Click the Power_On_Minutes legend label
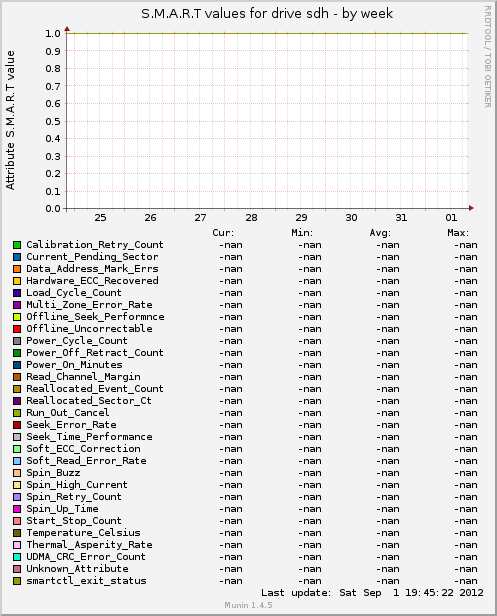The height and width of the screenshot is (616, 497). point(74,365)
